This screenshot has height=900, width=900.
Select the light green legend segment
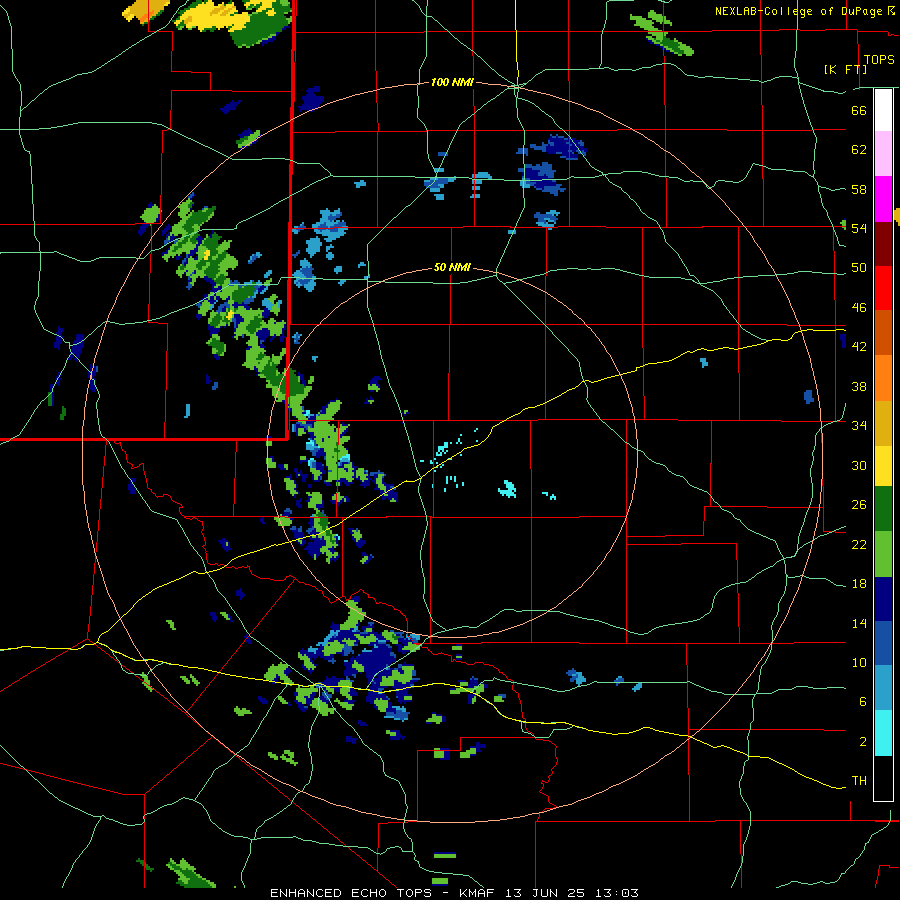tap(883, 554)
